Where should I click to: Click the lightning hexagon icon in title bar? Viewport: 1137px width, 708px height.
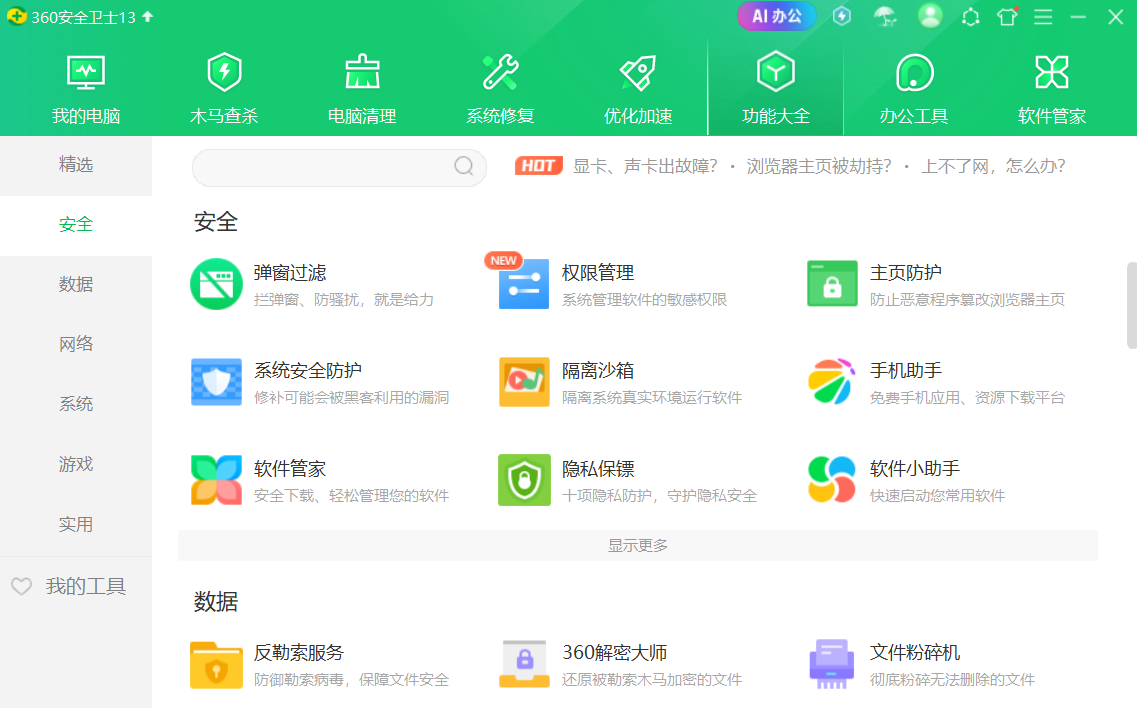click(x=842, y=16)
